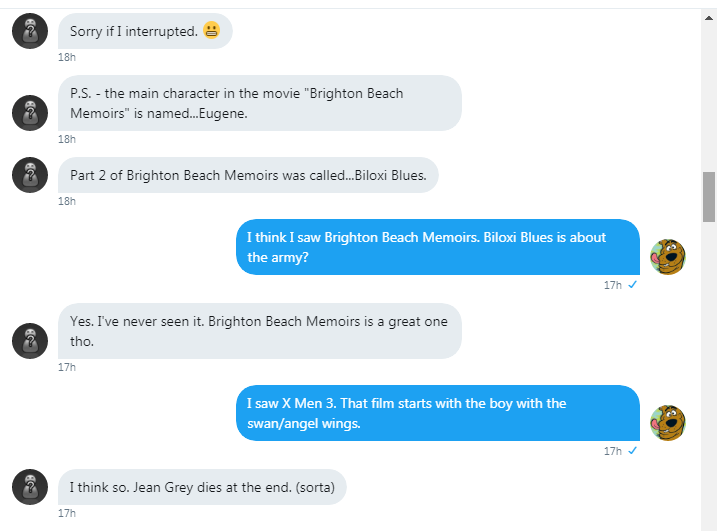717x531 pixels.
Task: Click the message bubble mentioning Eugene
Action: pos(260,103)
